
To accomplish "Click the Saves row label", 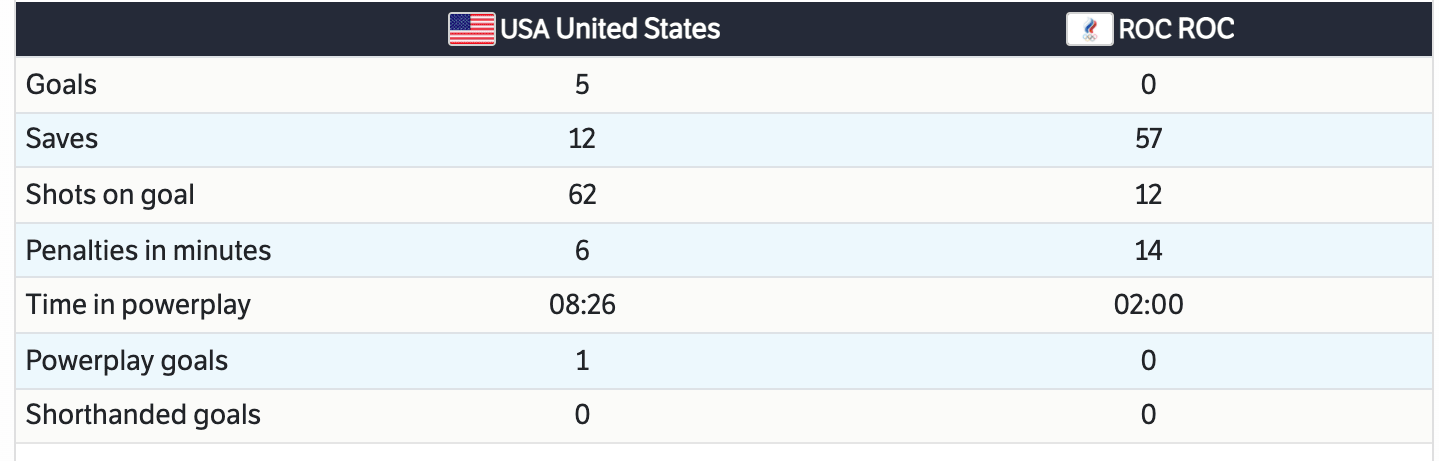I will pos(62,139).
